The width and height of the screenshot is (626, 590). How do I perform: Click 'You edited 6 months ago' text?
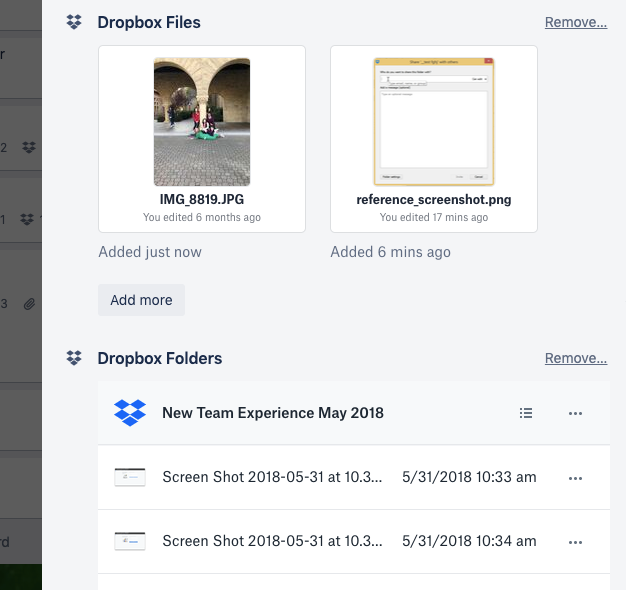pyautogui.click(x=202, y=217)
